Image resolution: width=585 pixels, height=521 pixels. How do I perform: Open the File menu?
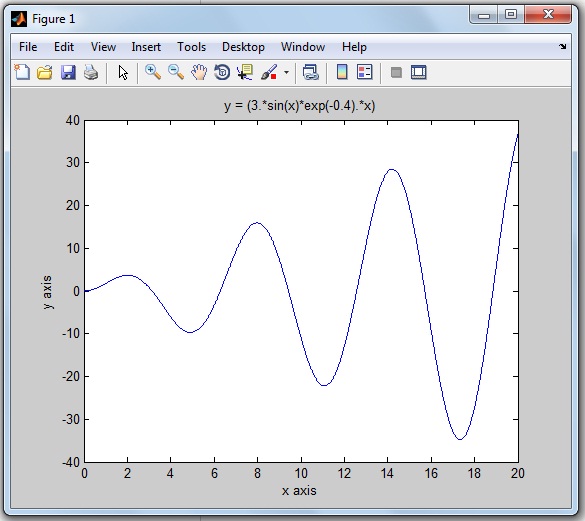coord(28,47)
